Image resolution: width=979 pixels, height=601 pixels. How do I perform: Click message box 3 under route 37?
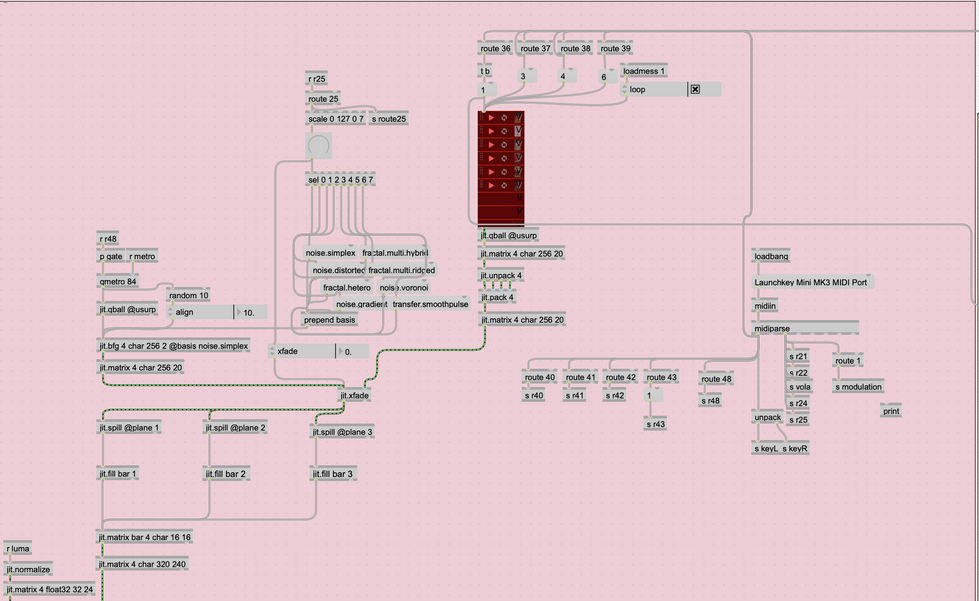pos(527,76)
